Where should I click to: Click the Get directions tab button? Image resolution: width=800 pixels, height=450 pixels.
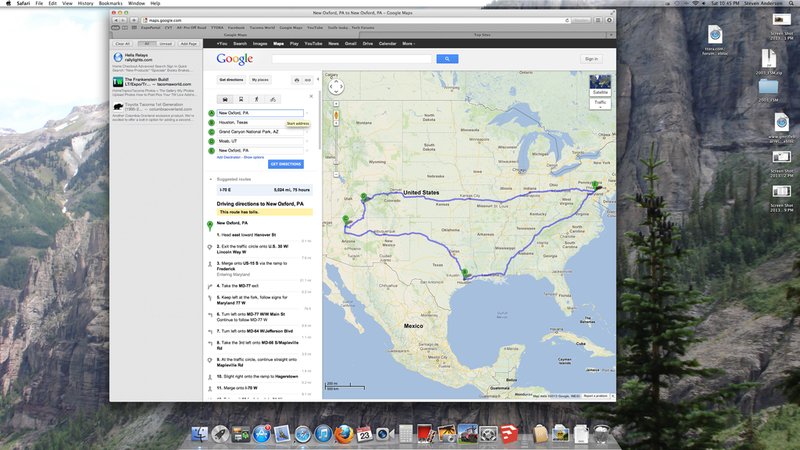231,80
